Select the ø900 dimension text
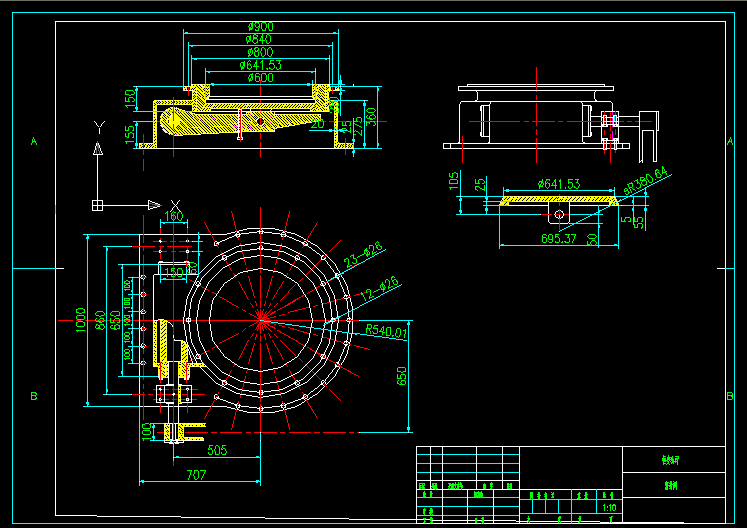The height and width of the screenshot is (528, 747). pos(260,27)
